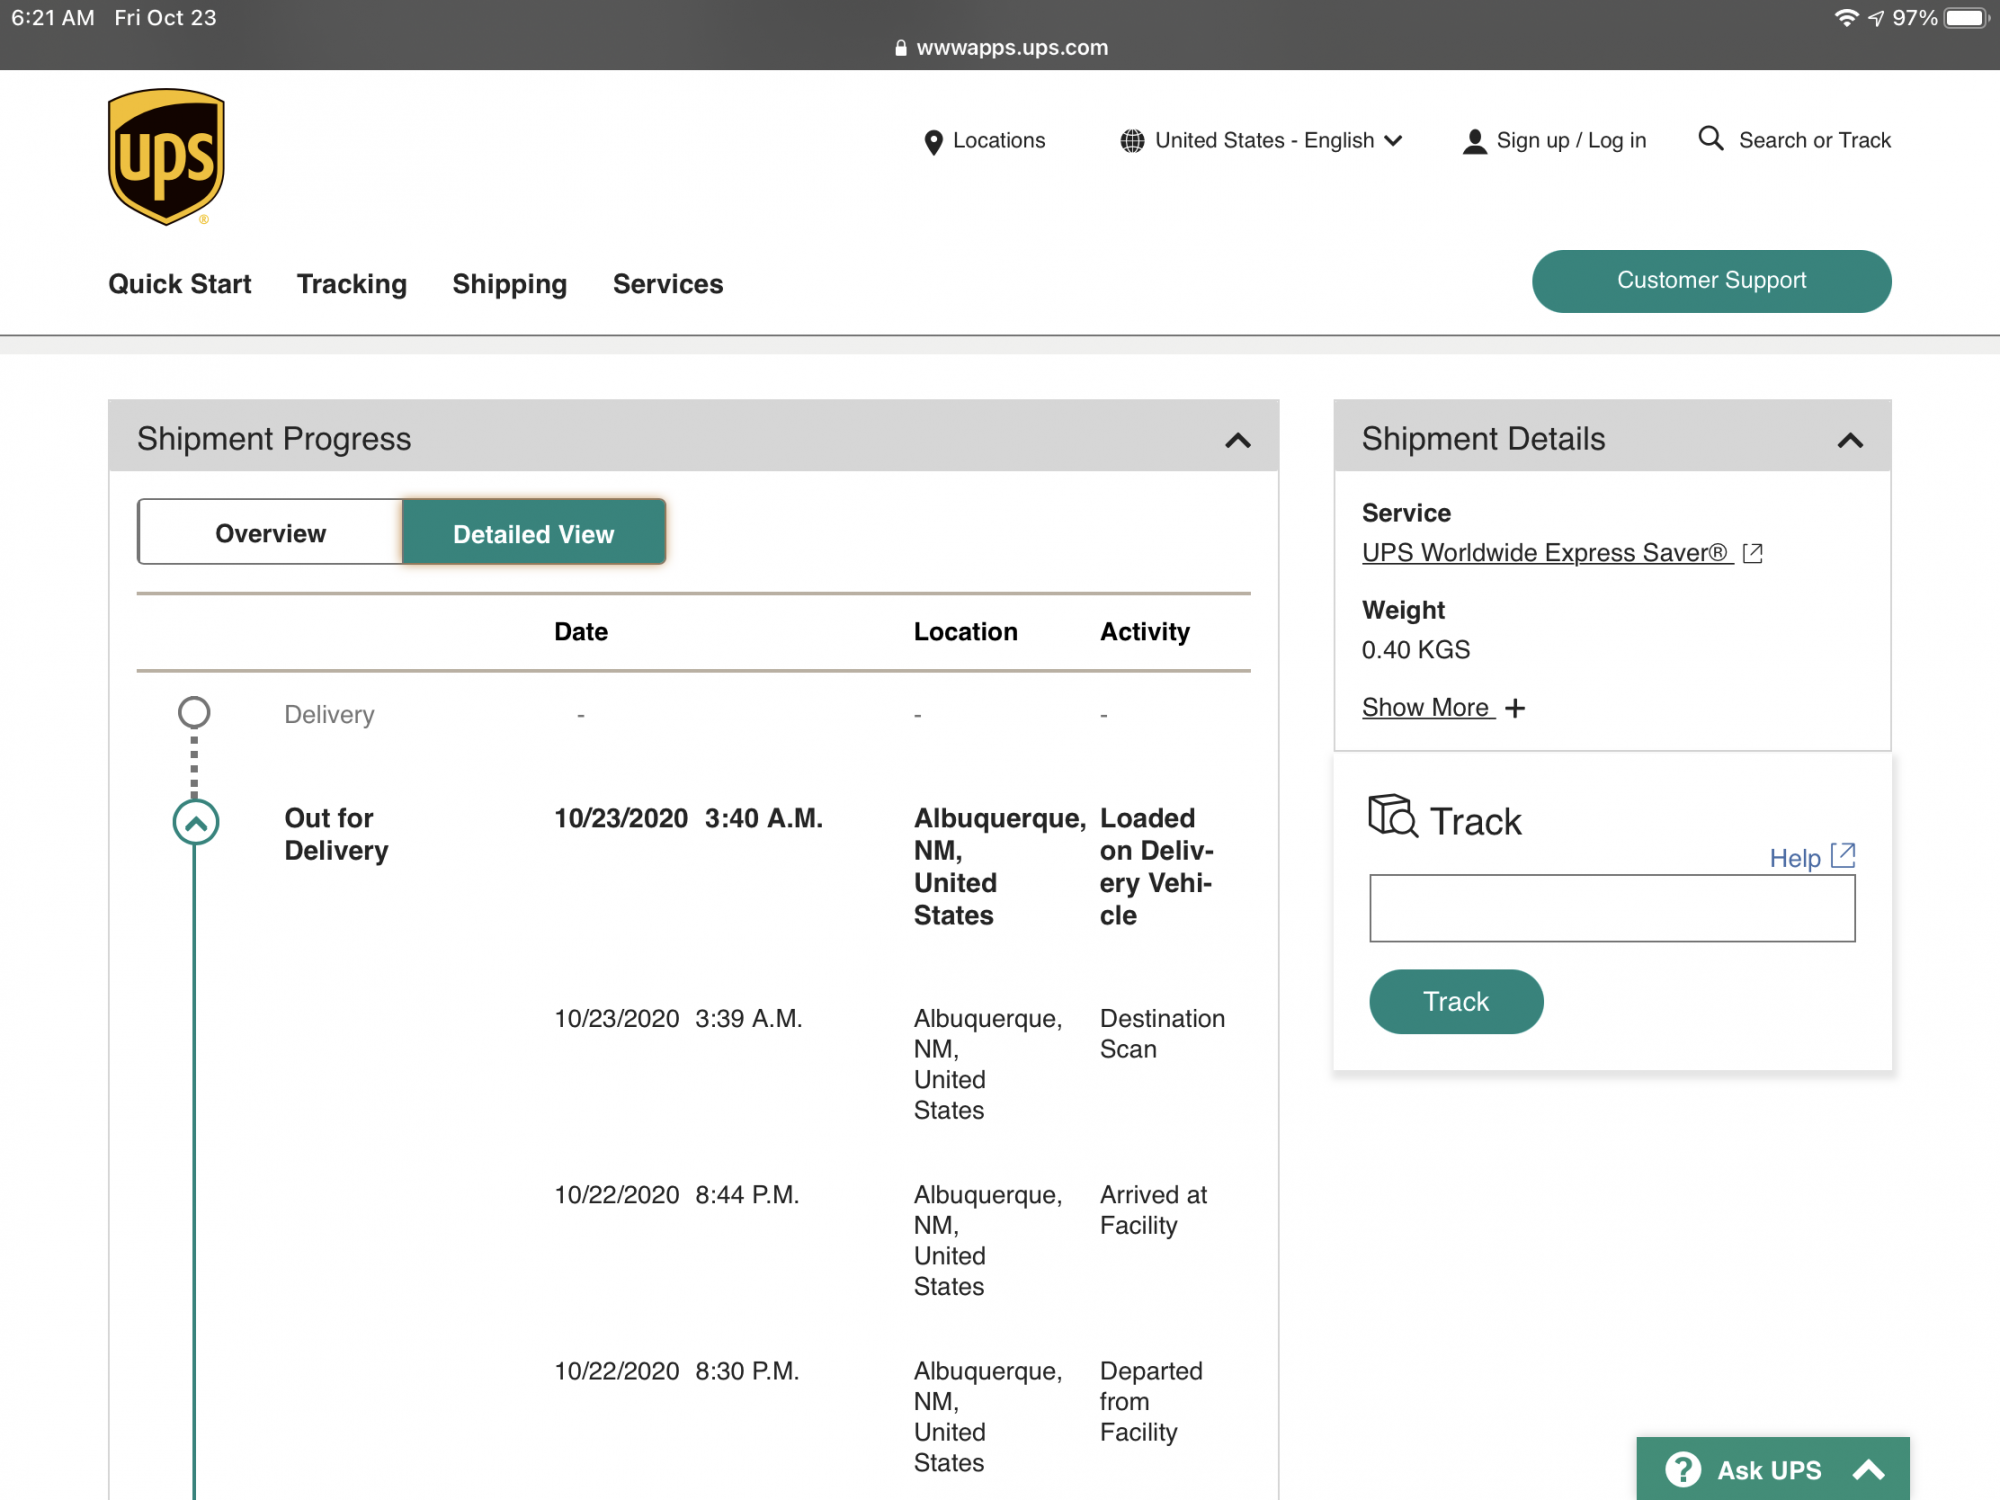Click the Out for Delivery circle marker
The width and height of the screenshot is (2000, 1500).
pos(196,822)
